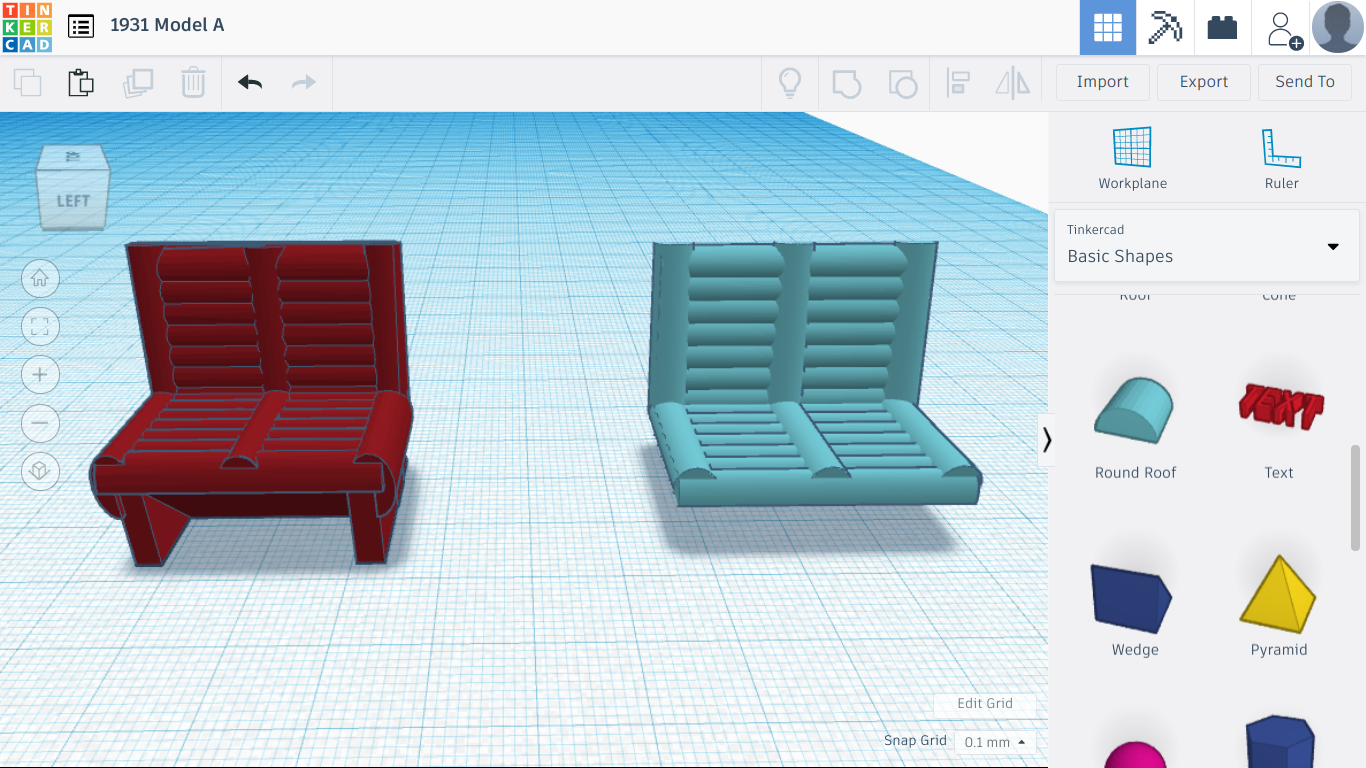Open the Blocks pickaxe mode
This screenshot has width=1366, height=768.
pos(1165,27)
